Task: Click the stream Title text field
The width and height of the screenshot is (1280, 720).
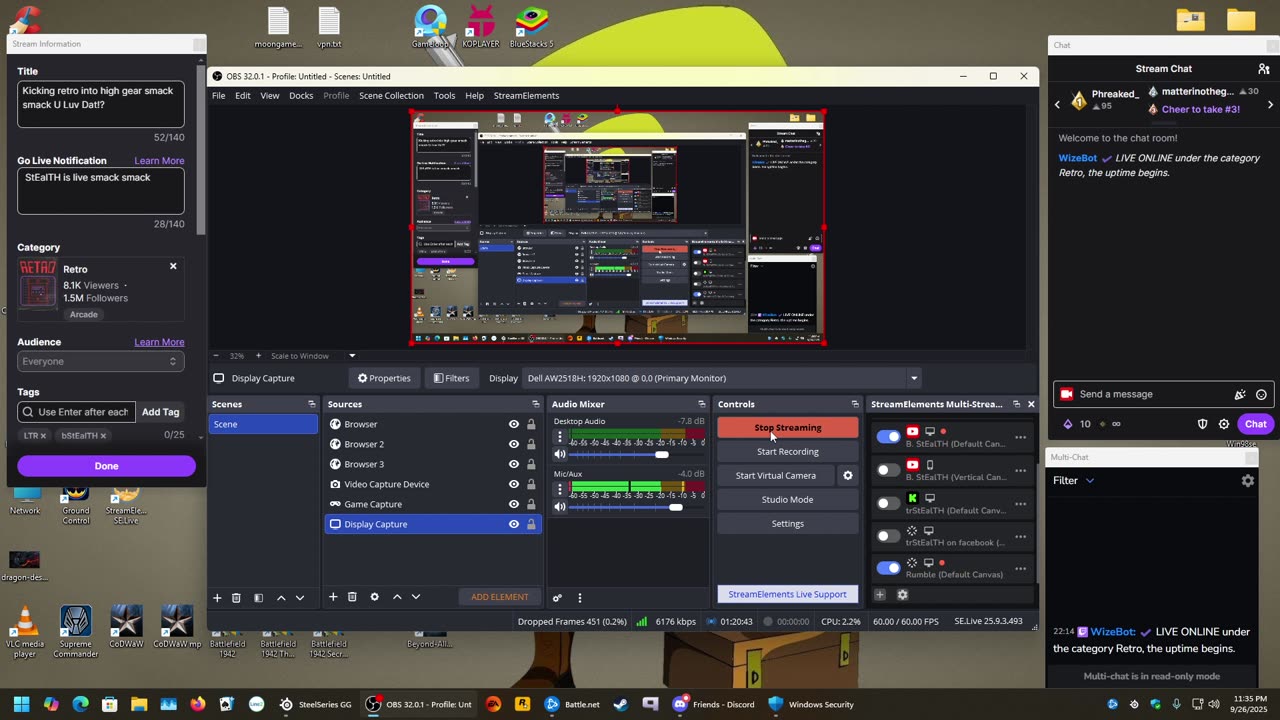Action: point(101,104)
